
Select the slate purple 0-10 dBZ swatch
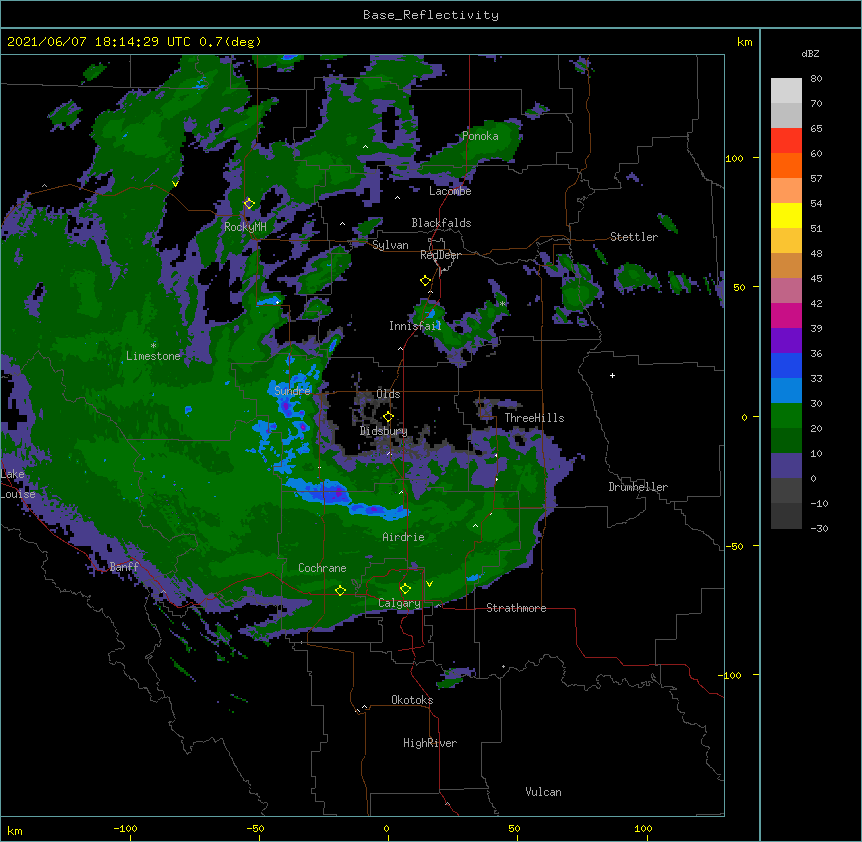point(786,466)
